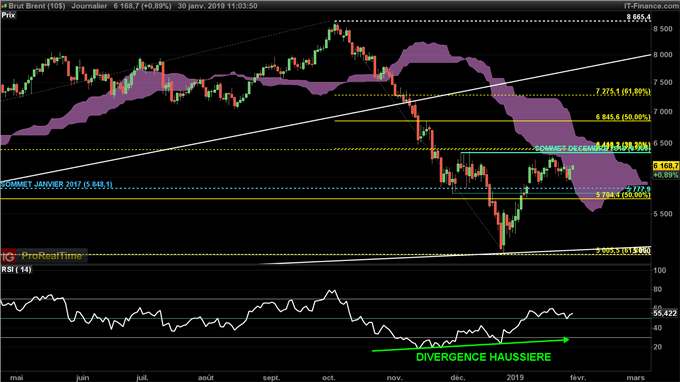Select the SOMMET JANVIER 2017 level label
The image size is (680, 382).
[x=56, y=184]
